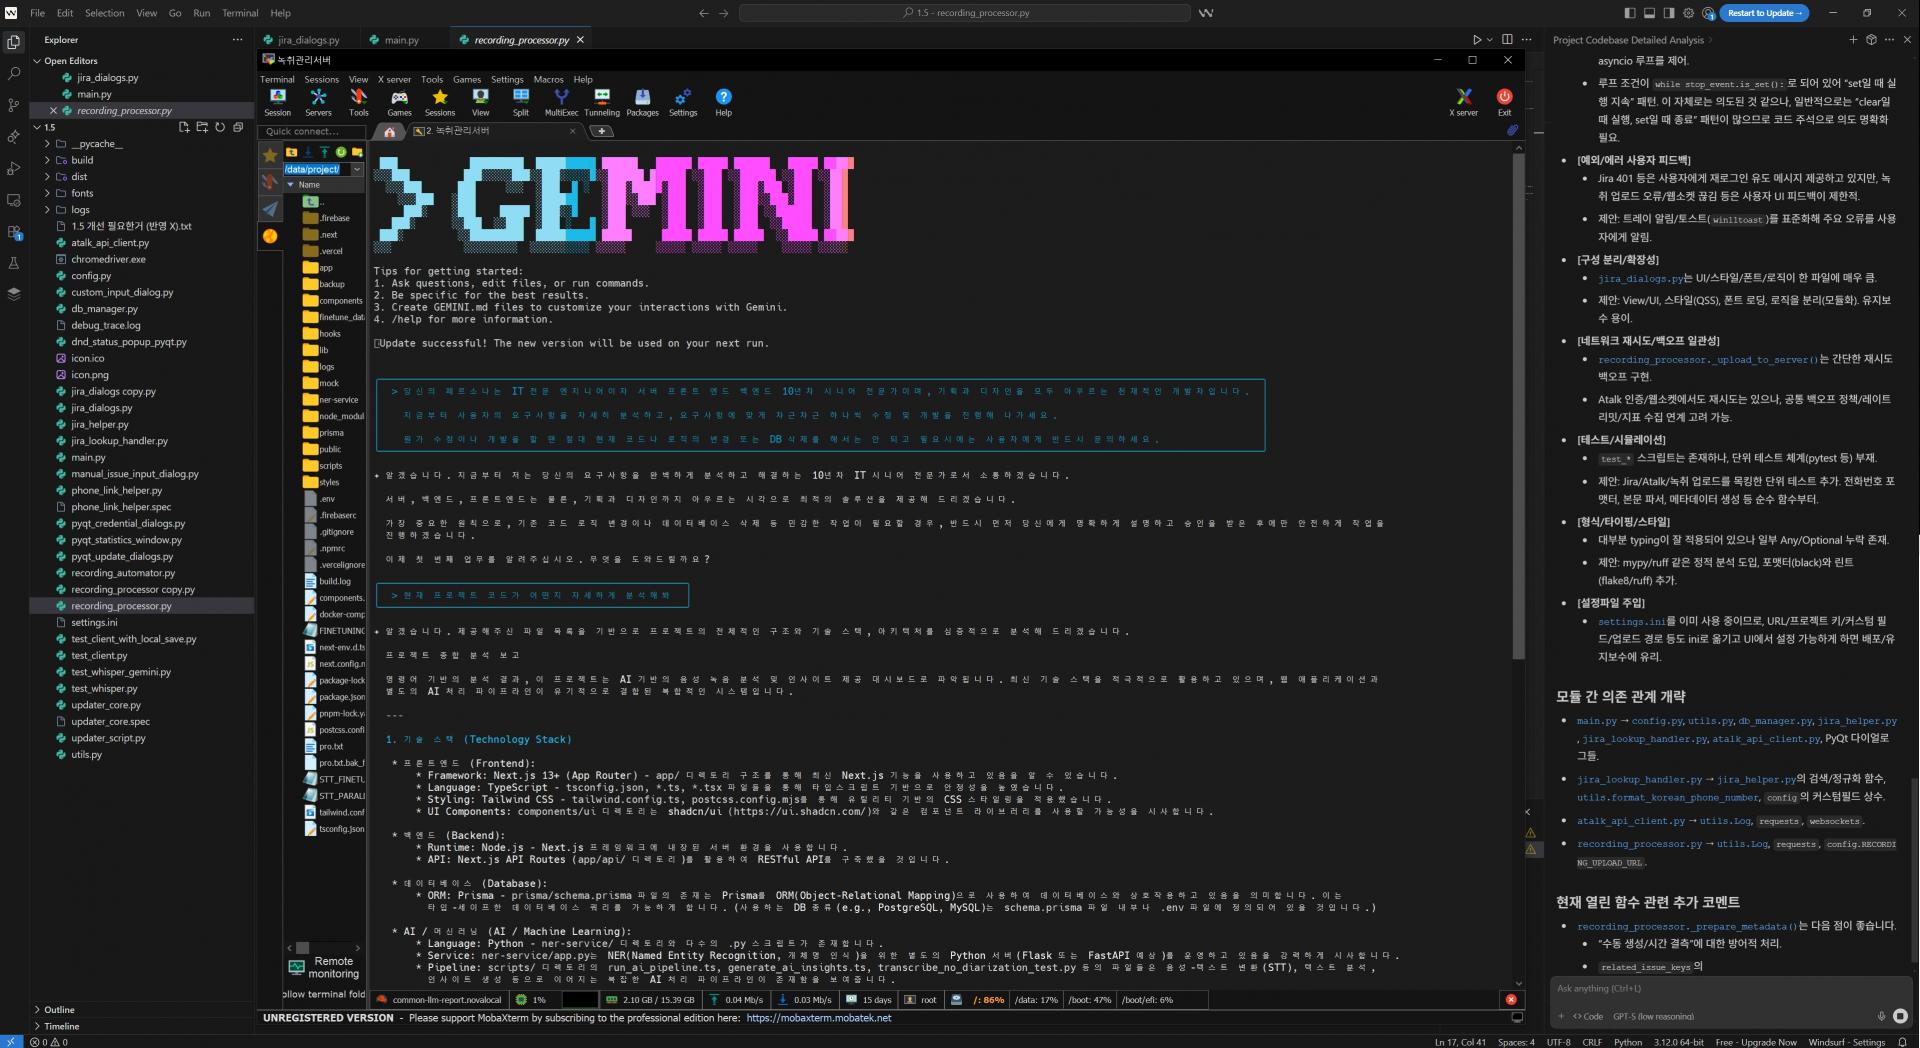Open the Macros menu in MobaXterm
This screenshot has width=1920, height=1048.
(x=548, y=79)
